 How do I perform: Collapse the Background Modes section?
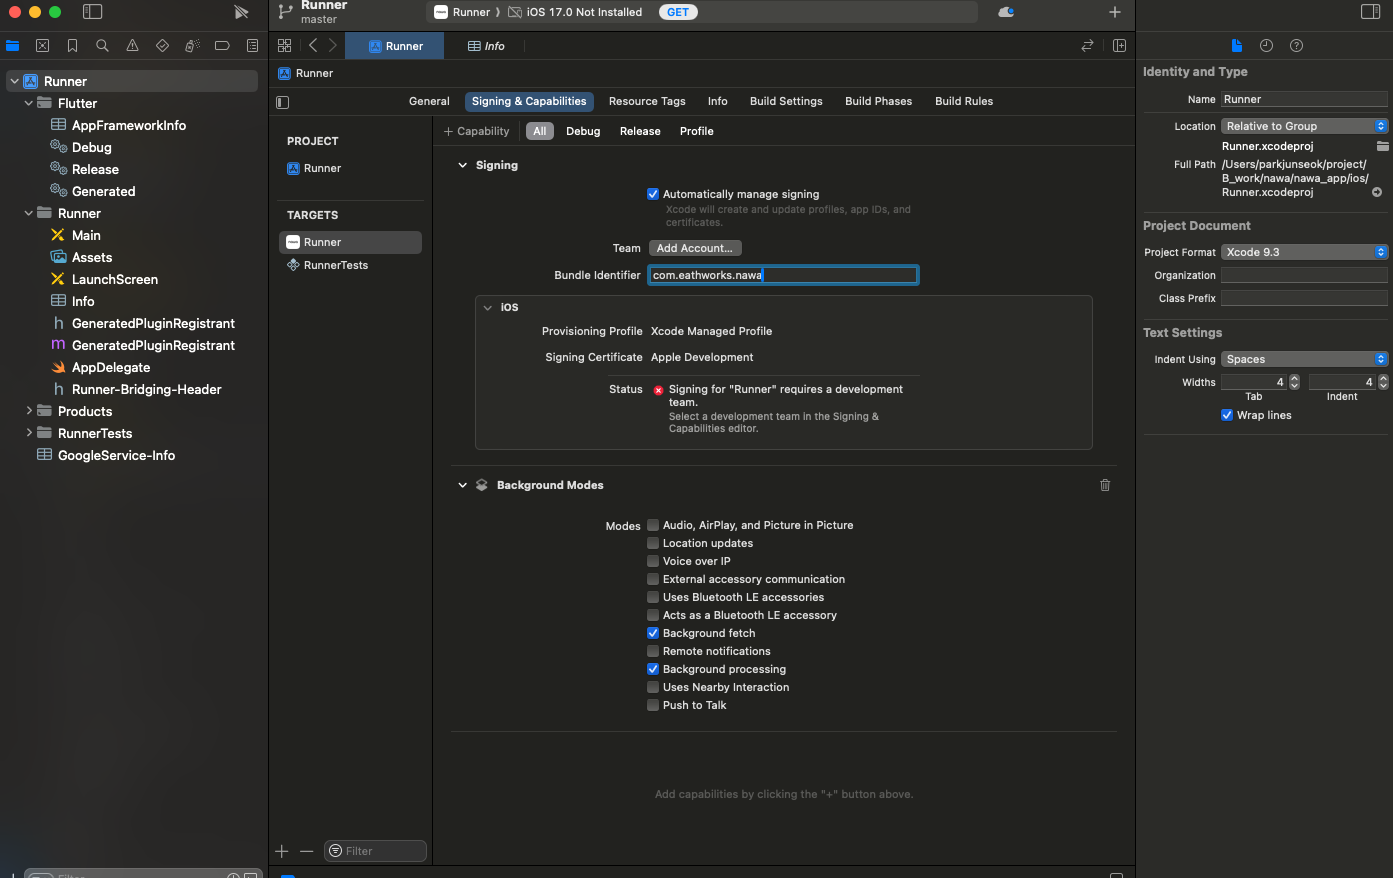(462, 485)
